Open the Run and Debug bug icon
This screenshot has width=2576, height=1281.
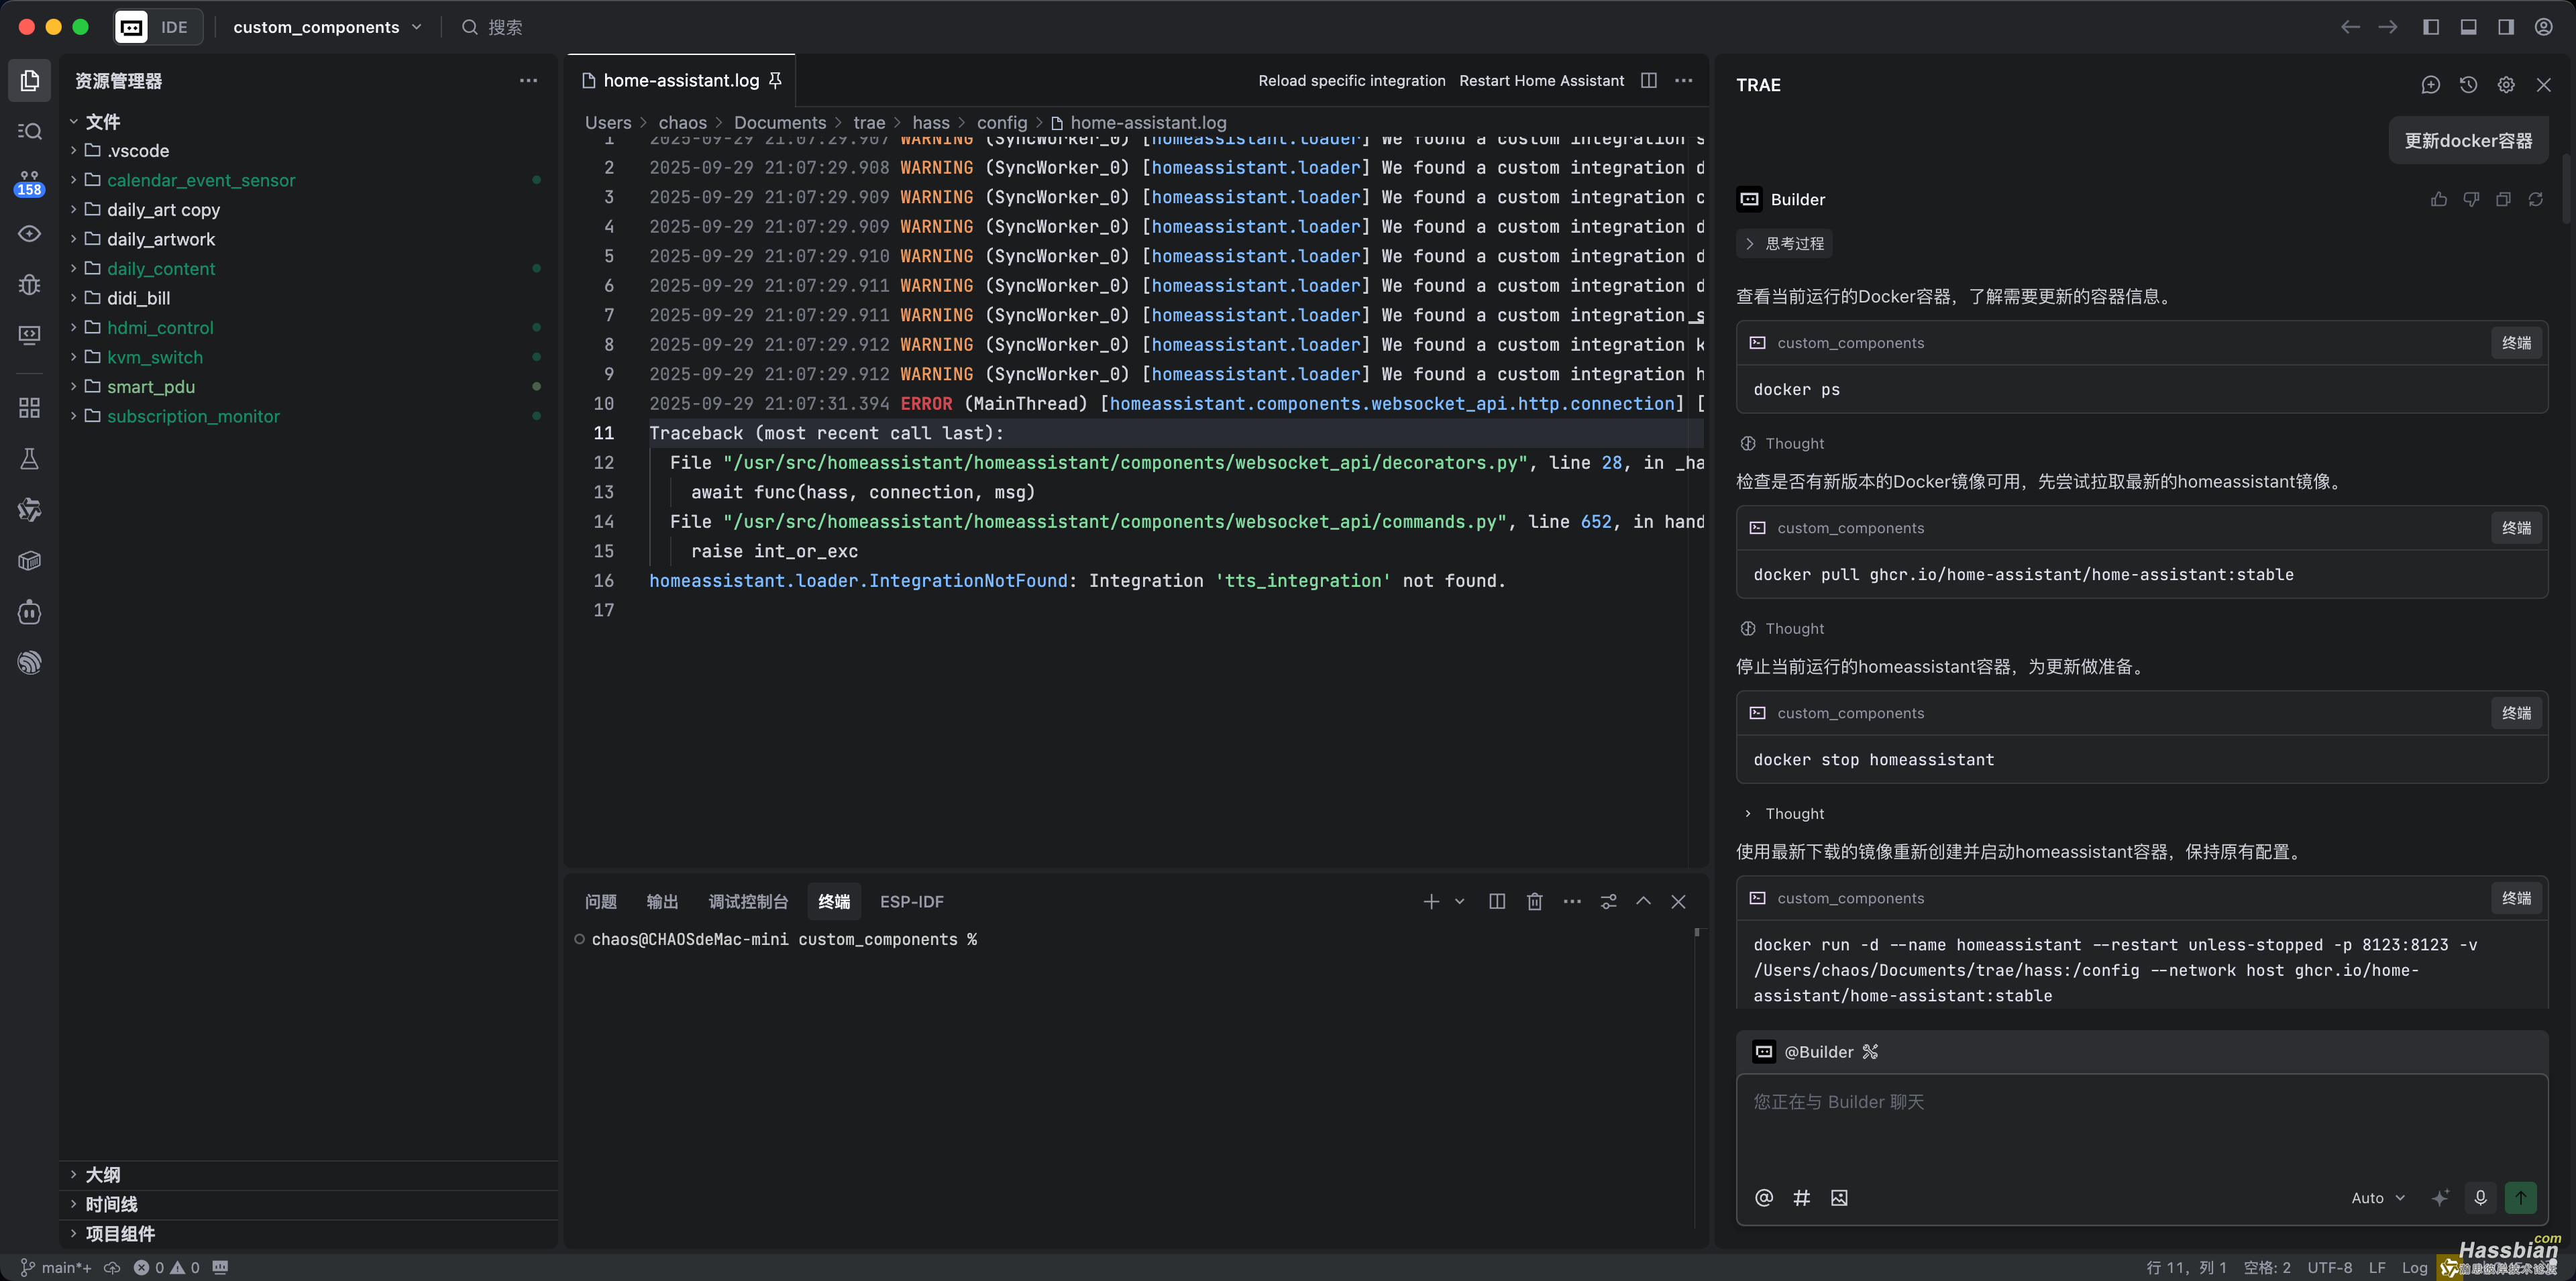pos(30,284)
